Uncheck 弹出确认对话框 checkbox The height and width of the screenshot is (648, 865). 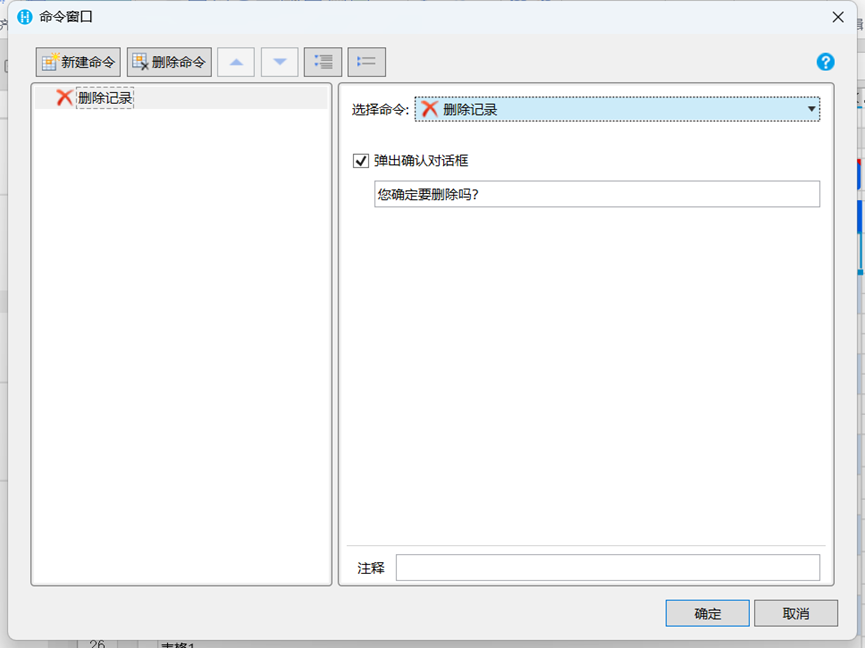click(361, 161)
